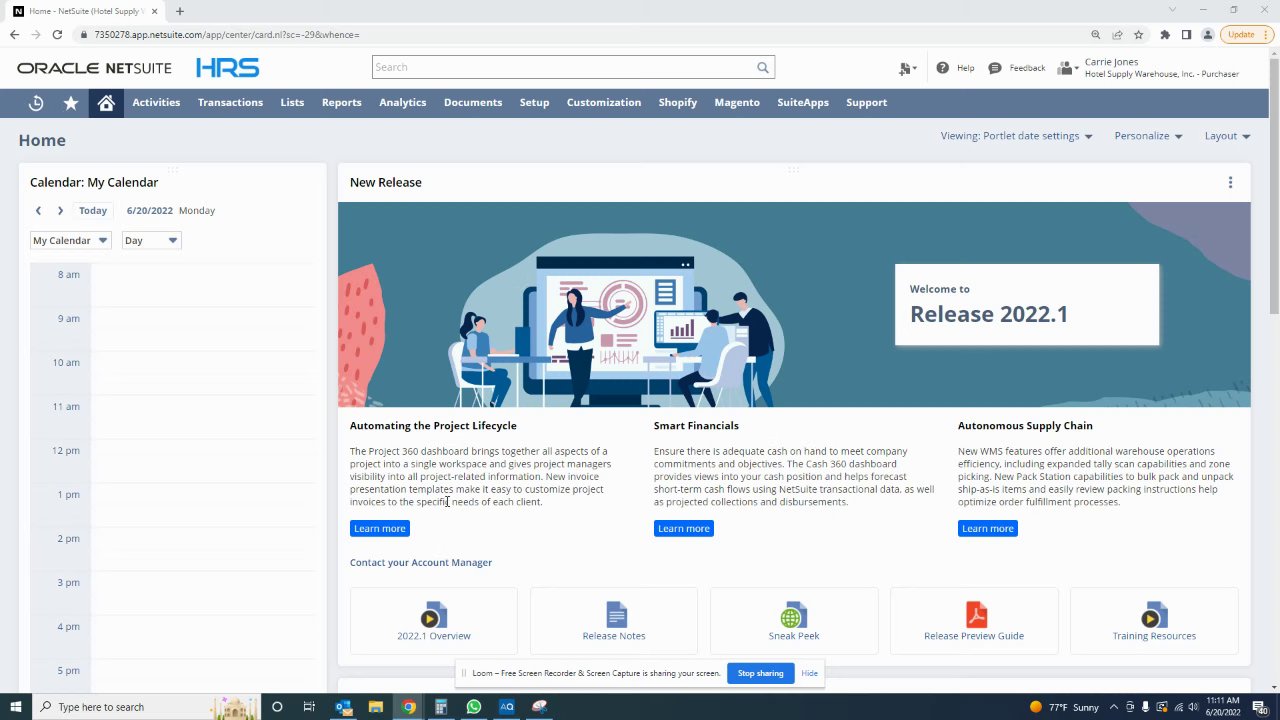This screenshot has width=1280, height=720.
Task: Reload the page in Chrome
Action: pyautogui.click(x=57, y=35)
